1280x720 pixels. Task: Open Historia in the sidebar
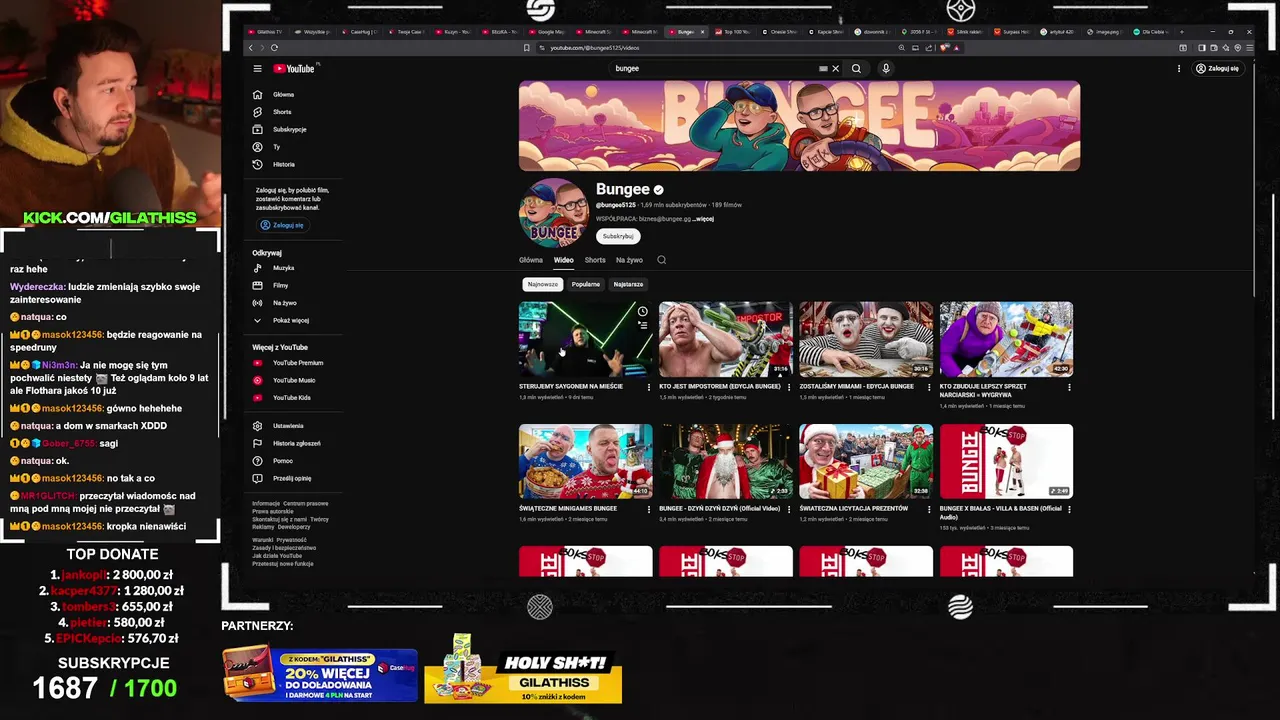click(x=284, y=164)
